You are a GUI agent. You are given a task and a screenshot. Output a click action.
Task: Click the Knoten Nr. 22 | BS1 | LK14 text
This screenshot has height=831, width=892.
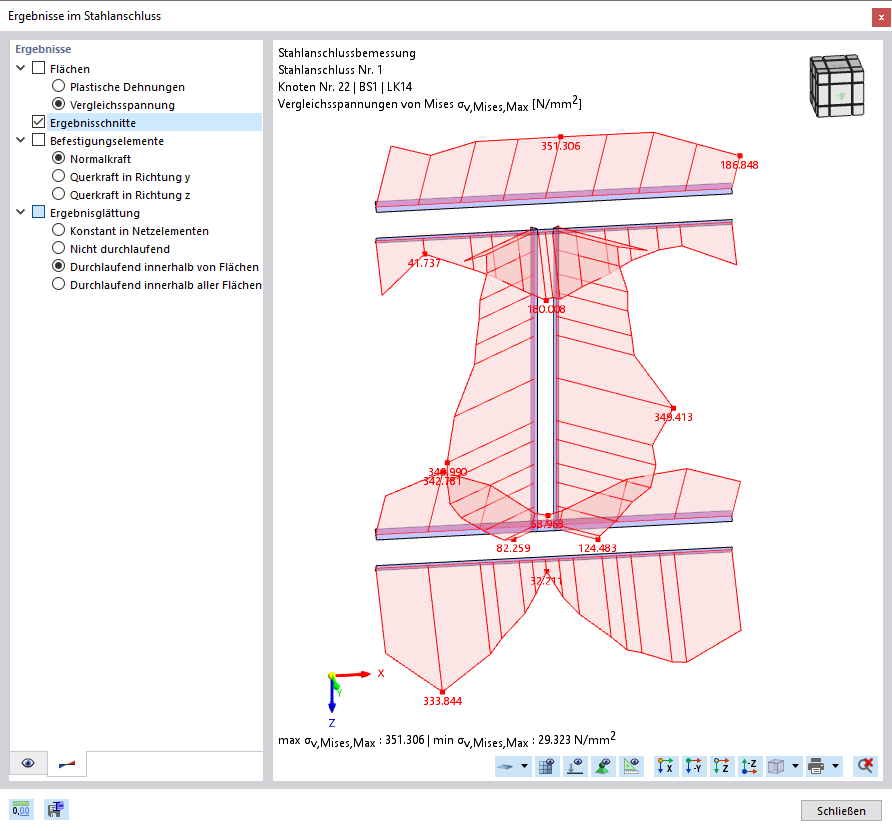pos(345,87)
